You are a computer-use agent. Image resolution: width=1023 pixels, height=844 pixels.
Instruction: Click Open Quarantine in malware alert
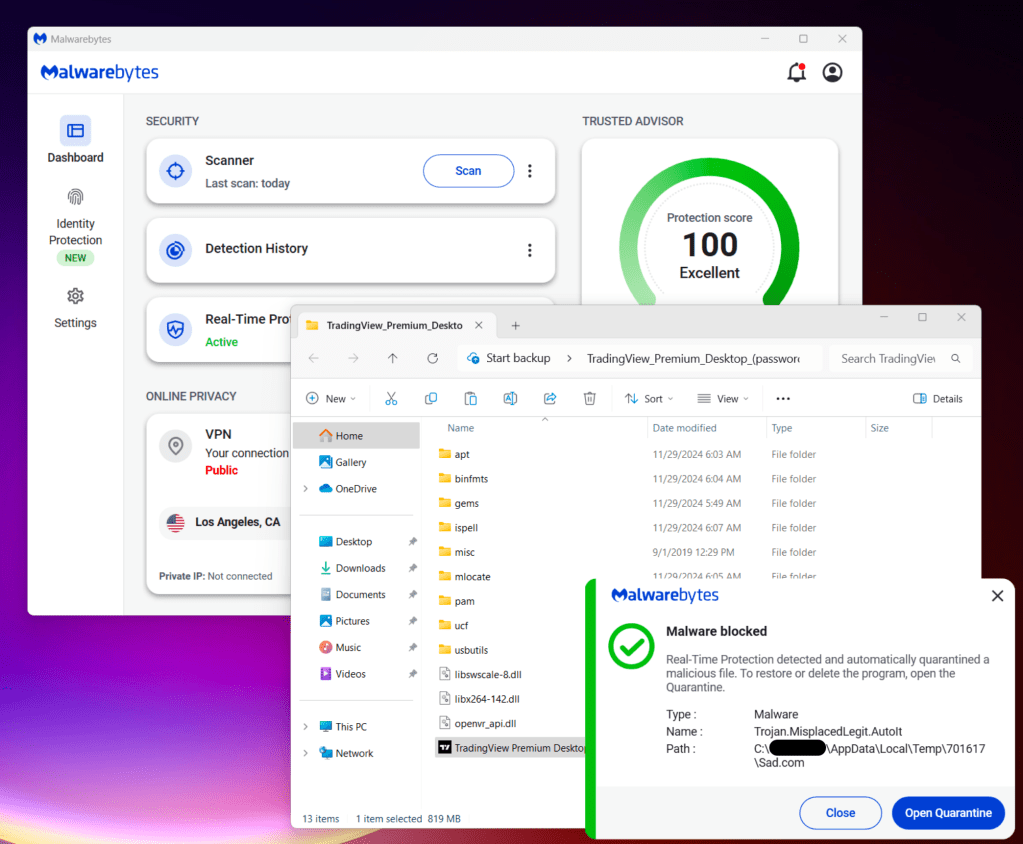948,813
